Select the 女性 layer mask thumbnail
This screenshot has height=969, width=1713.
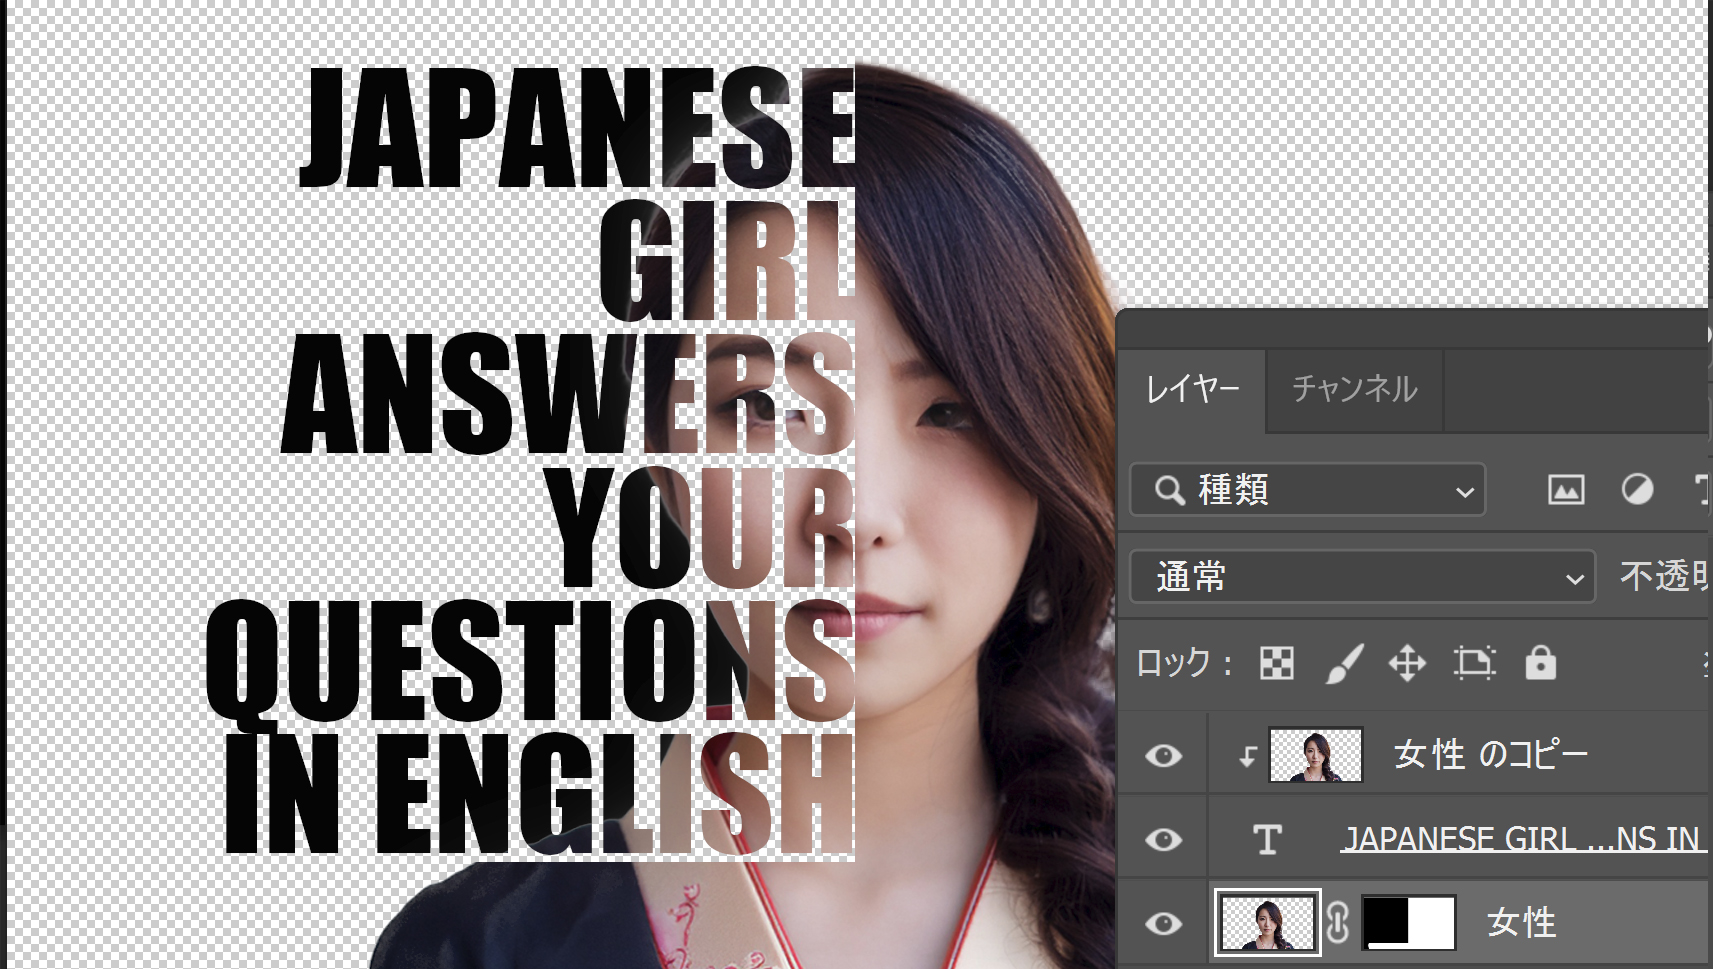click(x=1409, y=922)
